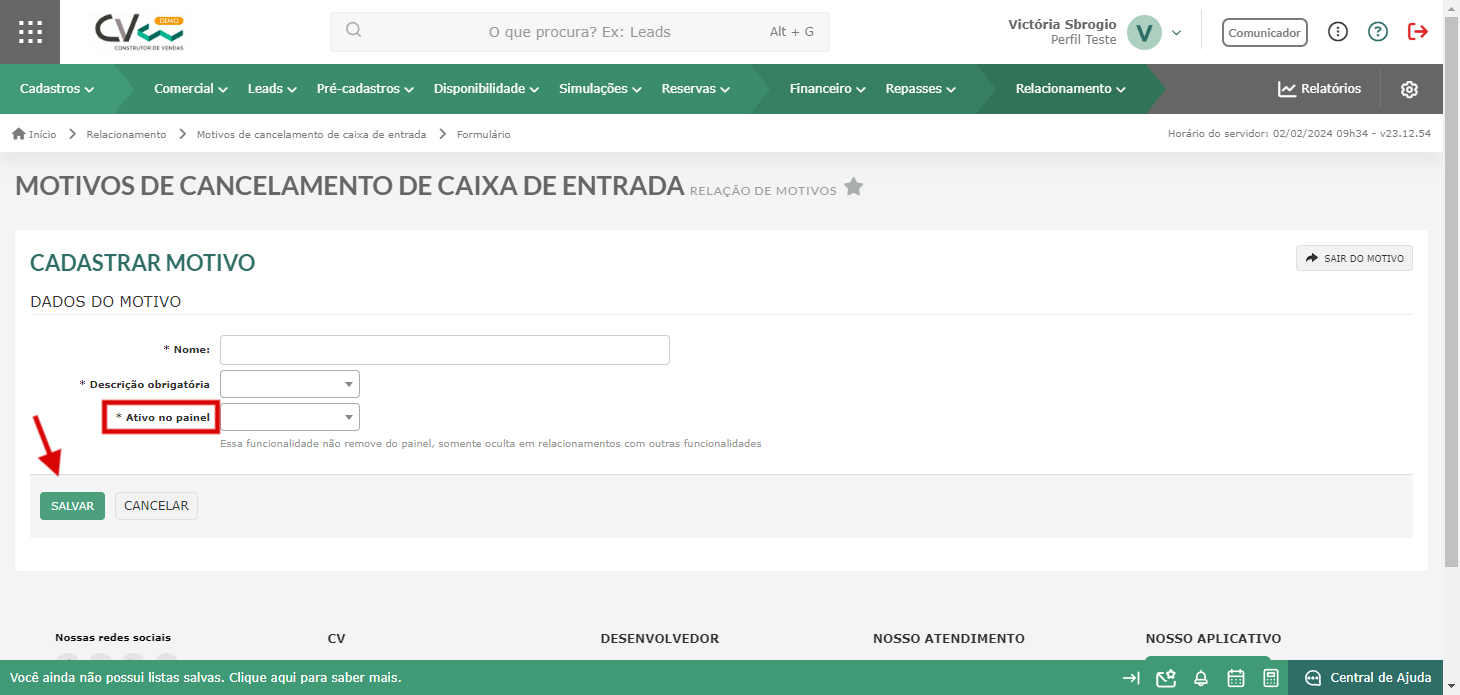Click the global search field
The image size is (1460, 695).
click(580, 32)
